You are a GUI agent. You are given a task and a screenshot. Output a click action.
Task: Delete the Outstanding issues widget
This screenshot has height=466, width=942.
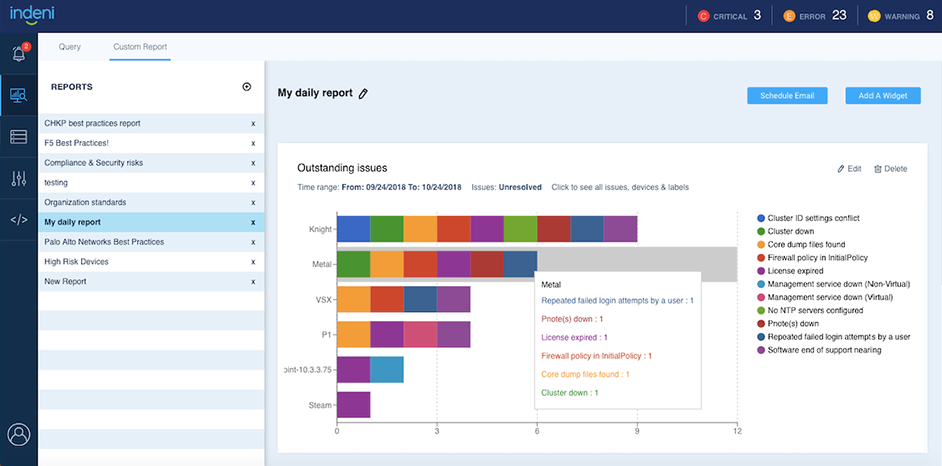(890, 169)
